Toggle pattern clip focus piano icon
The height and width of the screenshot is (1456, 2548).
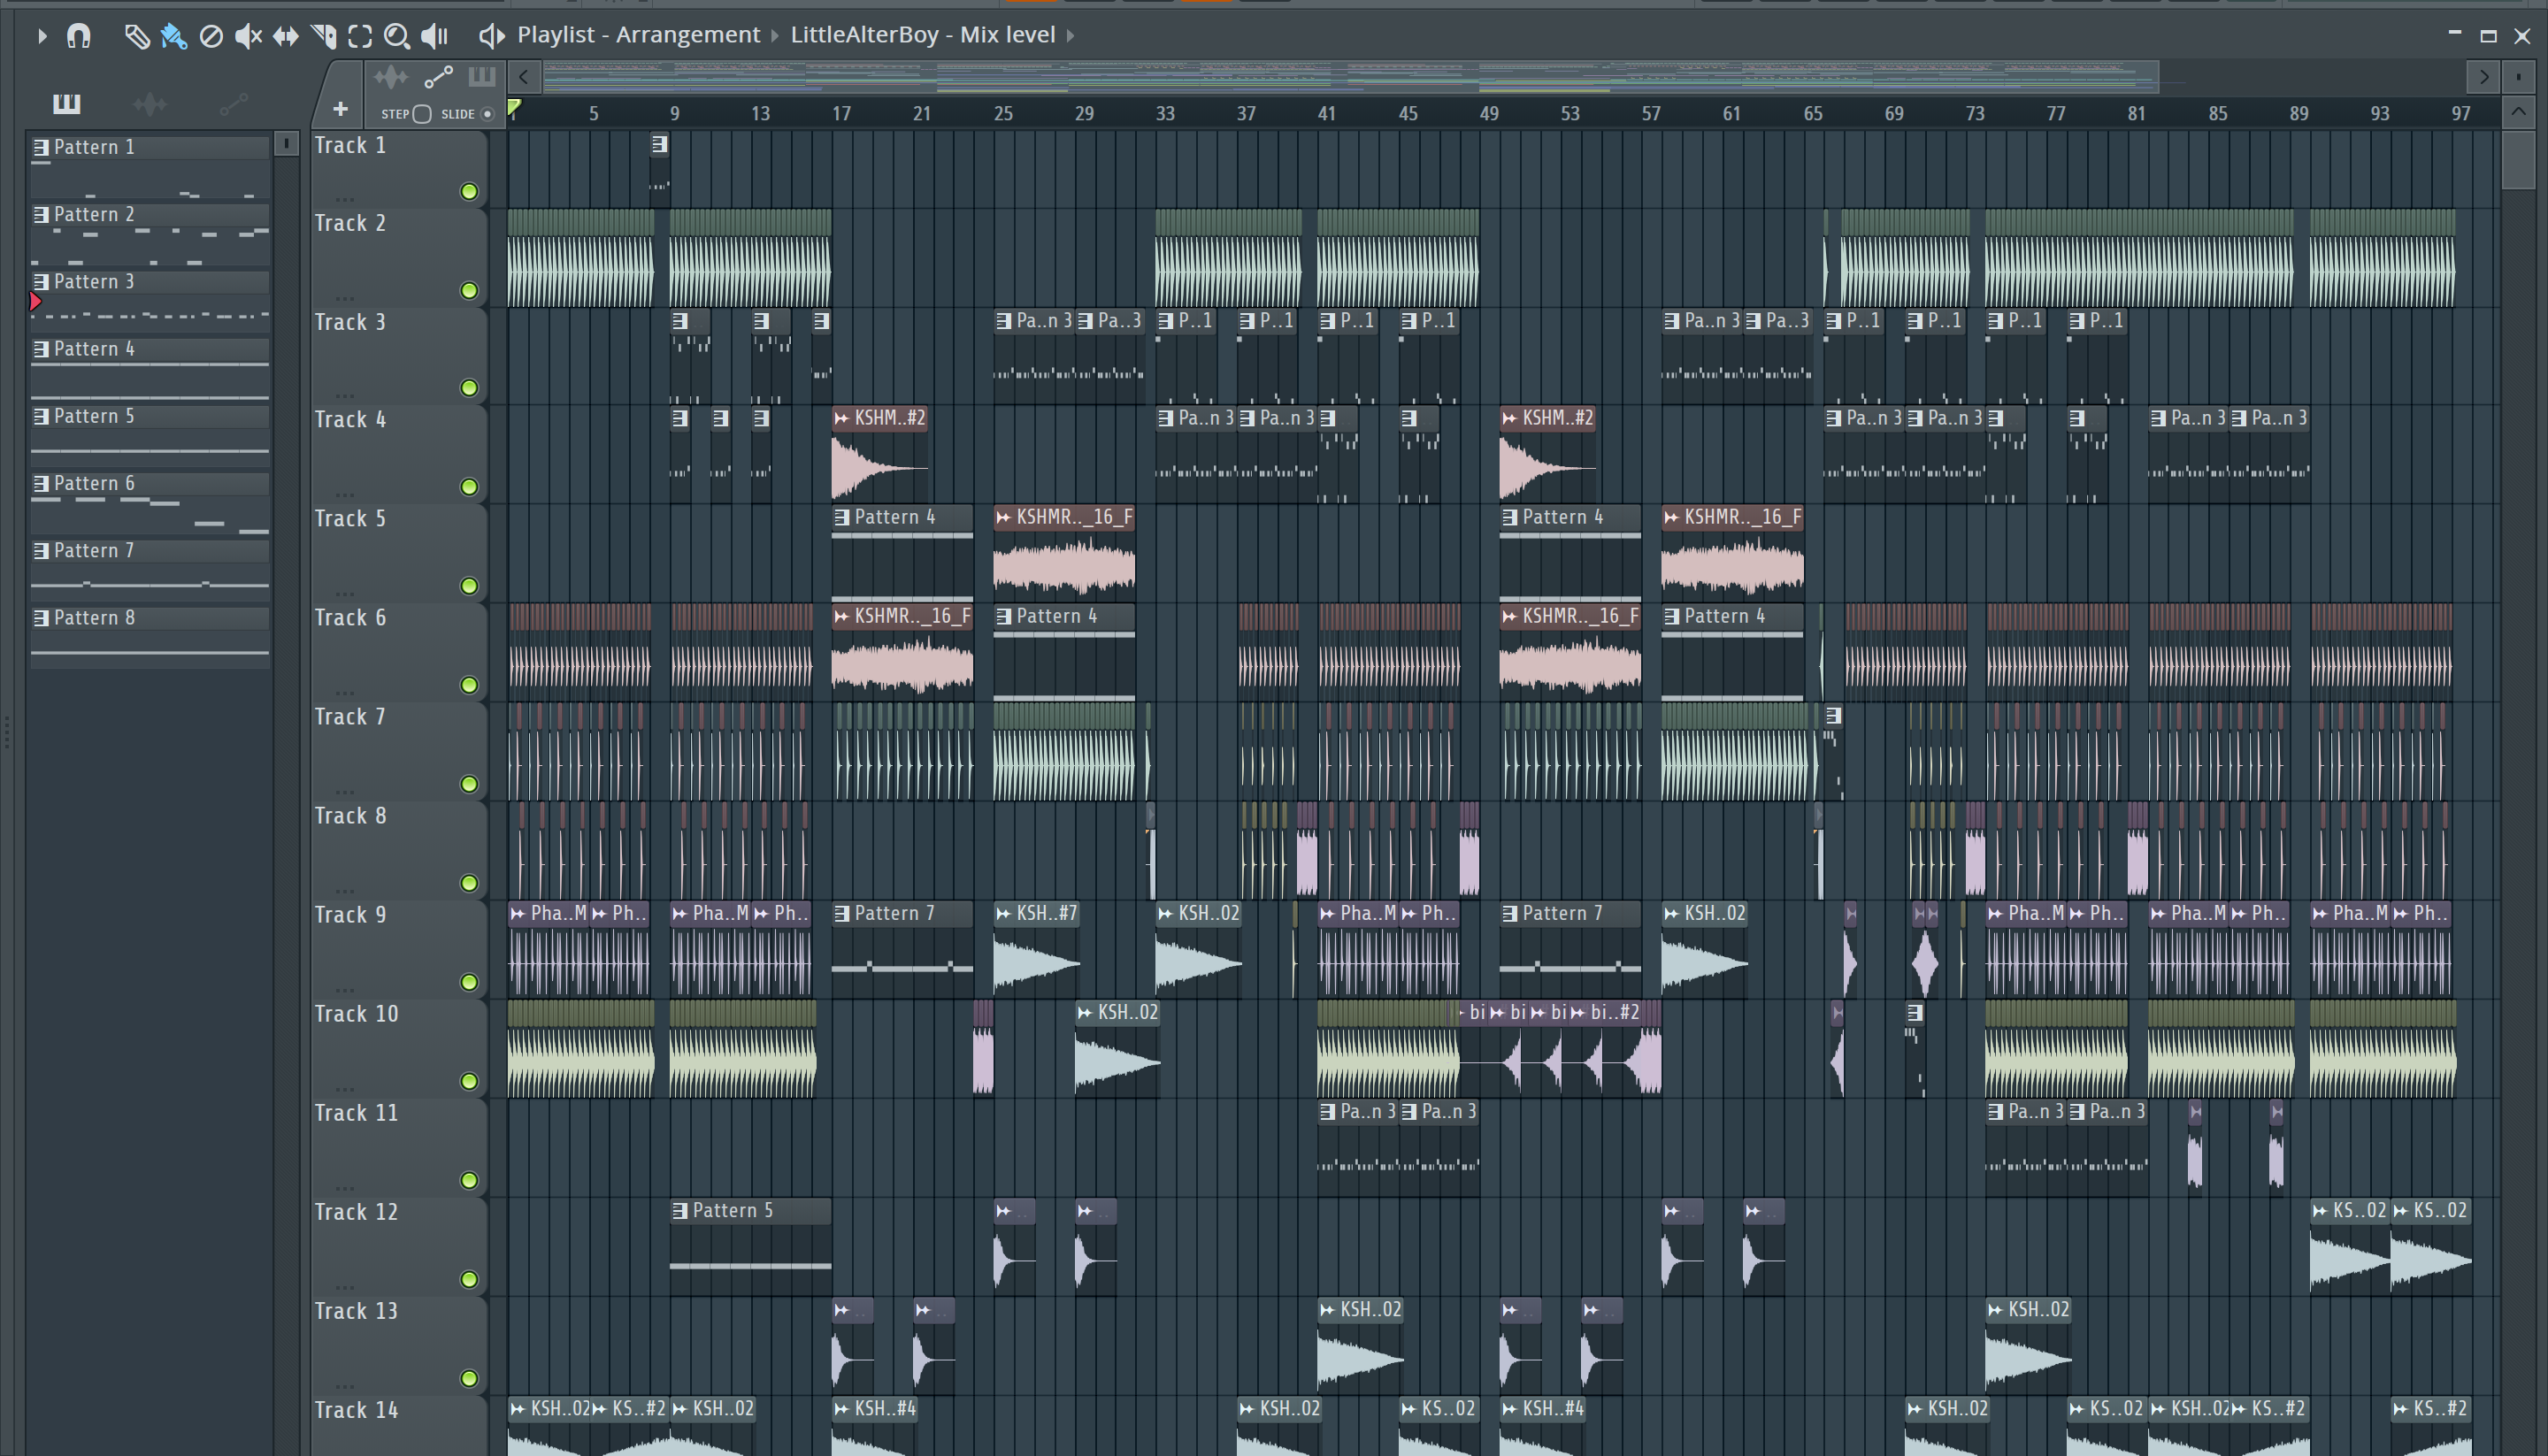click(x=481, y=77)
